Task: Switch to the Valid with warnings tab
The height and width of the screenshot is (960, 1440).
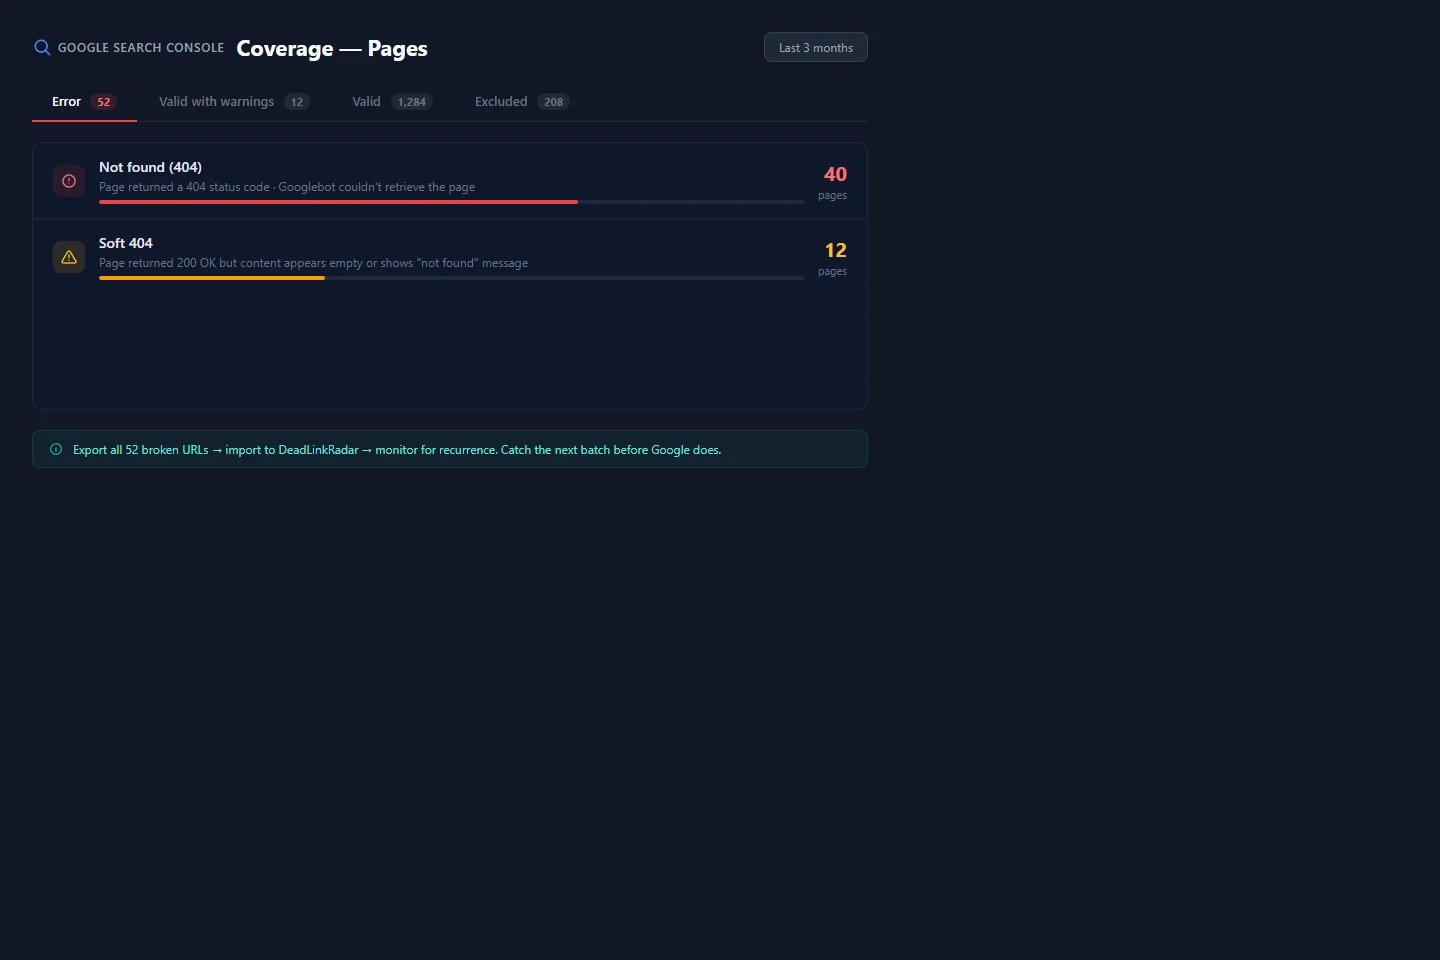Action: [x=216, y=102]
